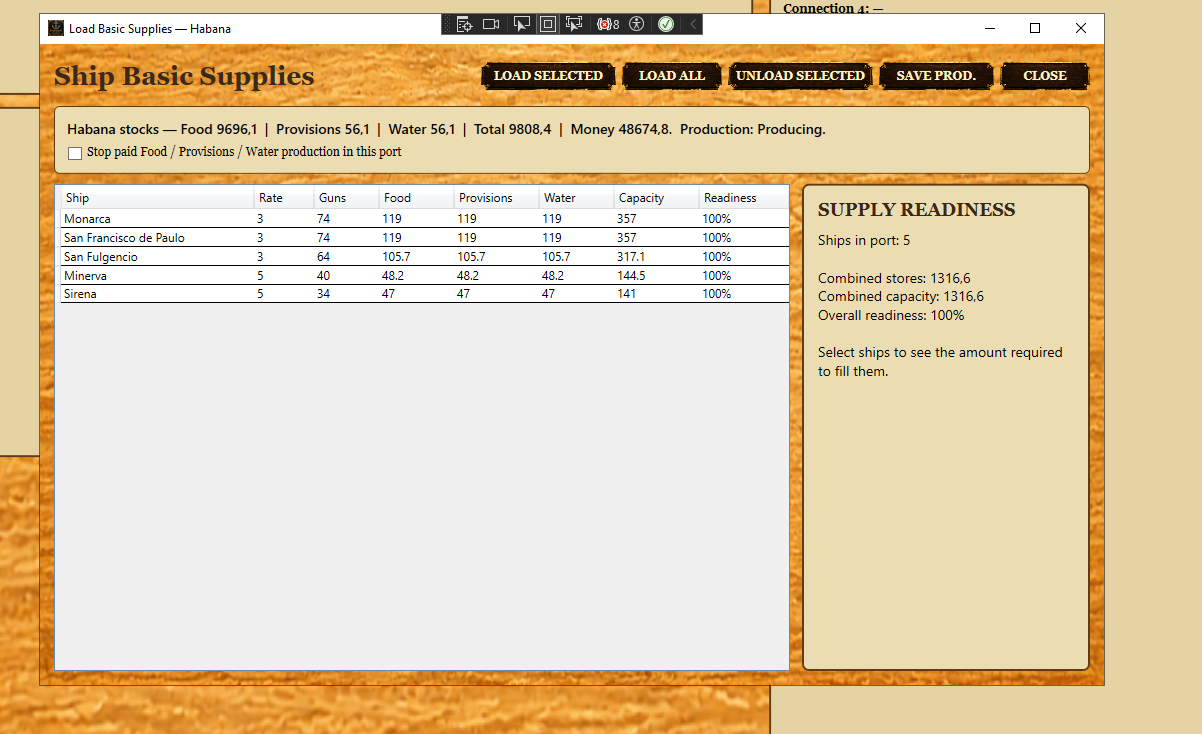The image size is (1202, 734).
Task: Click the Ships in port: 5 line
Action: (x=864, y=241)
